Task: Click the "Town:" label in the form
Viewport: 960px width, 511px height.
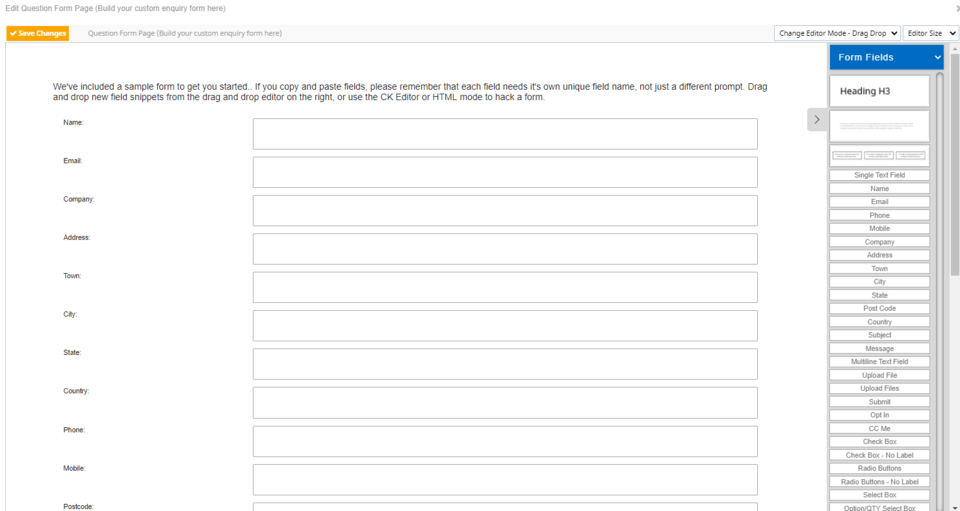Action: 72,276
